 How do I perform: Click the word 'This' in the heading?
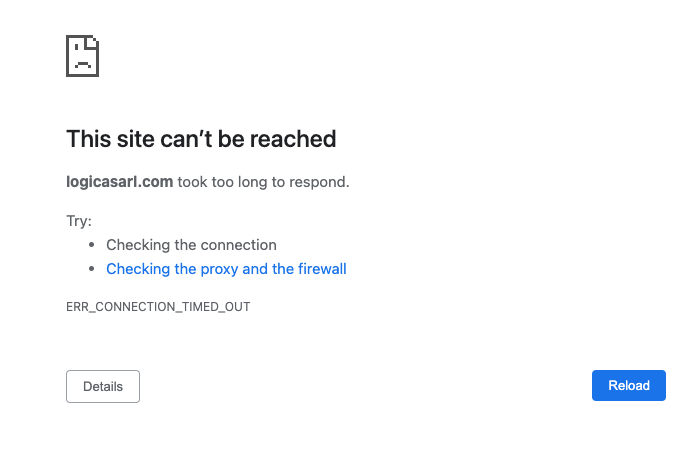click(87, 138)
